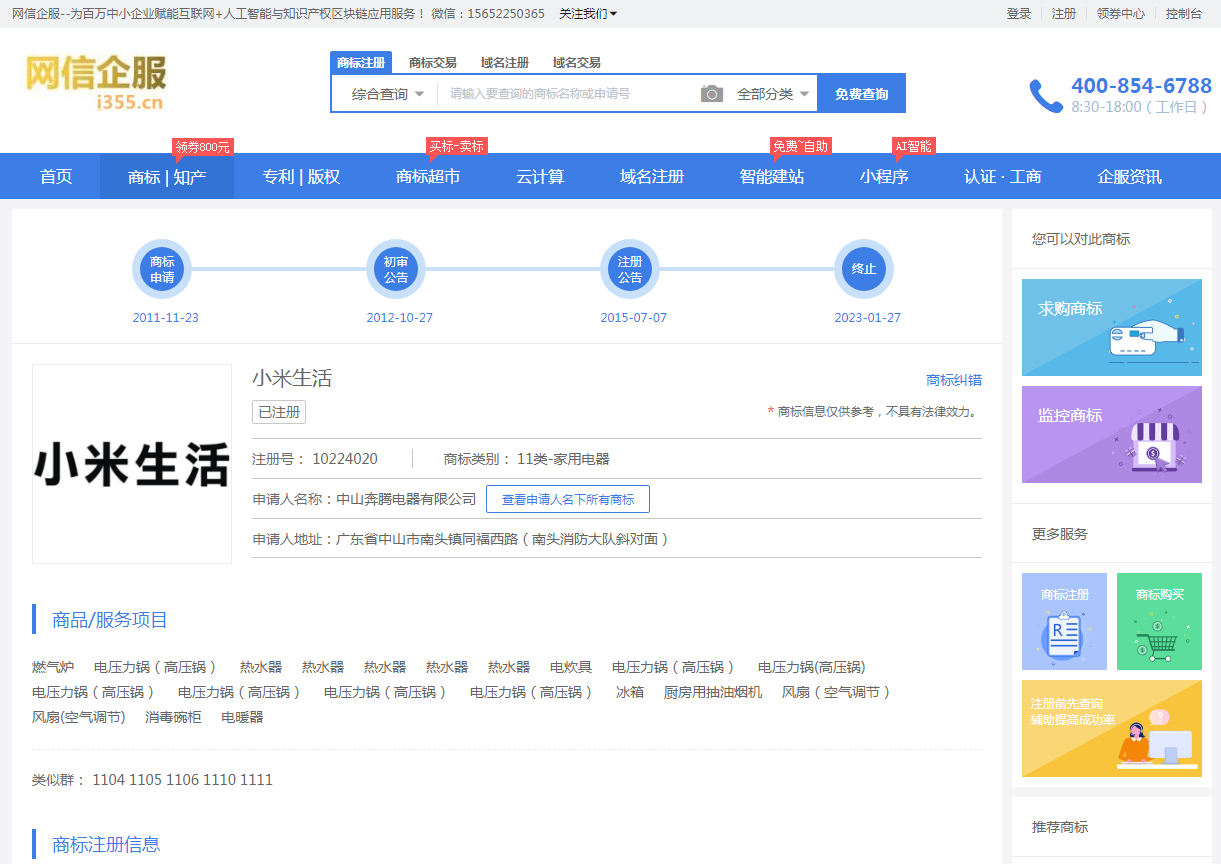Click the 初审公告 timeline circle
Image resolution: width=1221 pixels, height=864 pixels.
(396, 269)
